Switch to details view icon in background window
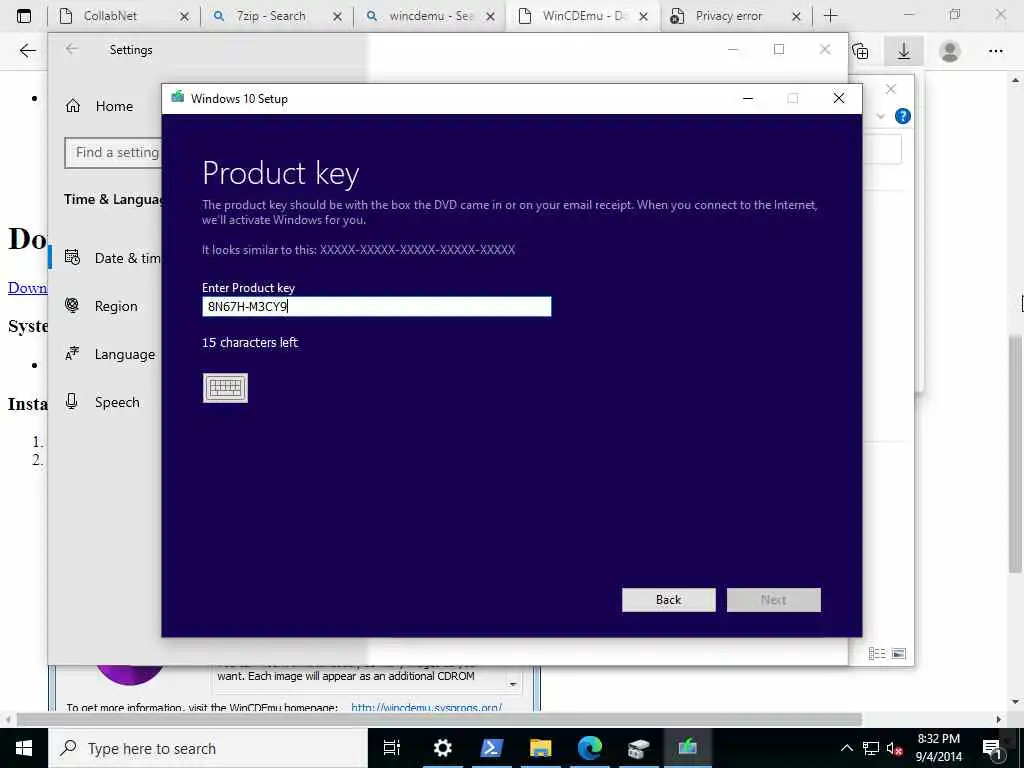The width and height of the screenshot is (1024, 768). tap(877, 654)
